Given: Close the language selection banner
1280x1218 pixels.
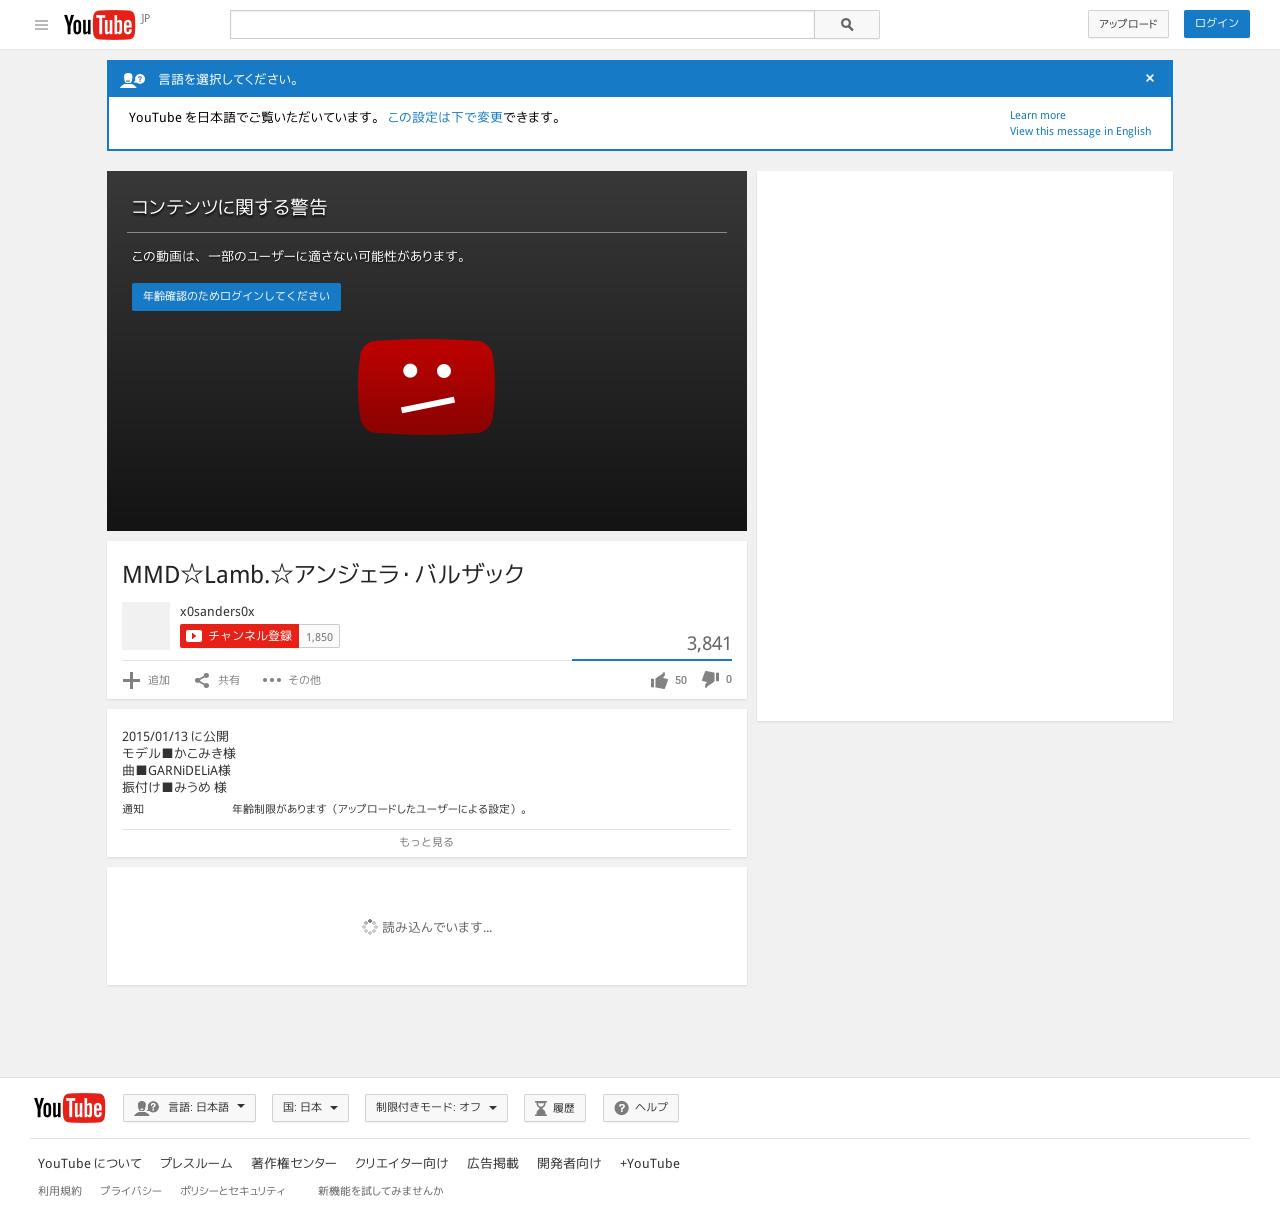Looking at the screenshot, I should pyautogui.click(x=1150, y=78).
